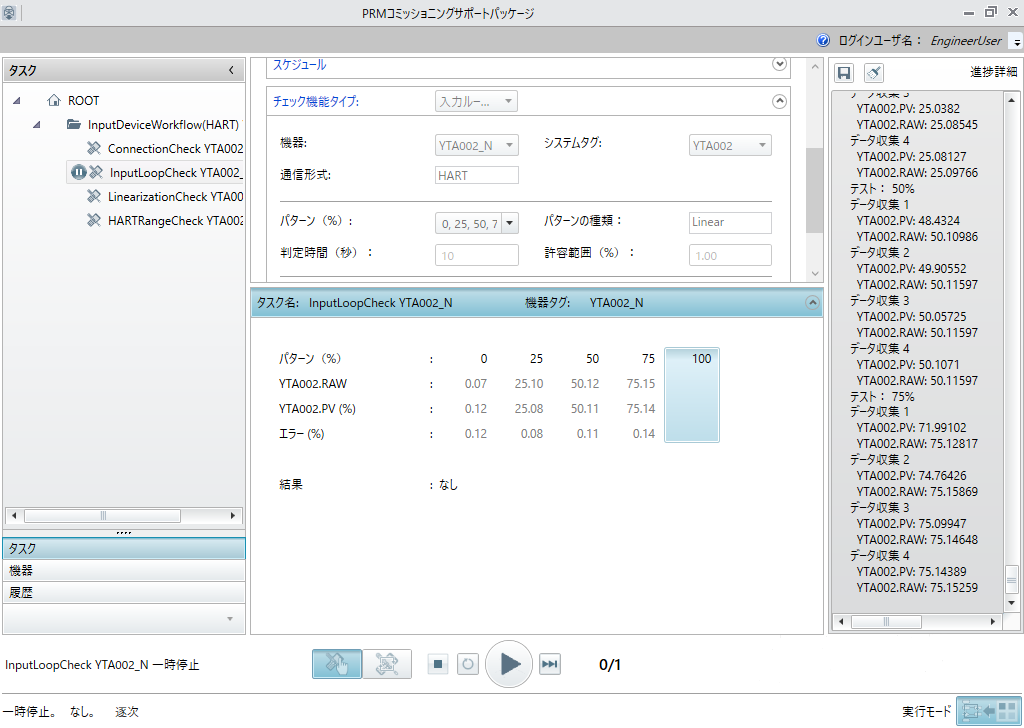The image size is (1024, 728).
Task: Click the task tree scroll-right arrow
Action: [x=233, y=515]
